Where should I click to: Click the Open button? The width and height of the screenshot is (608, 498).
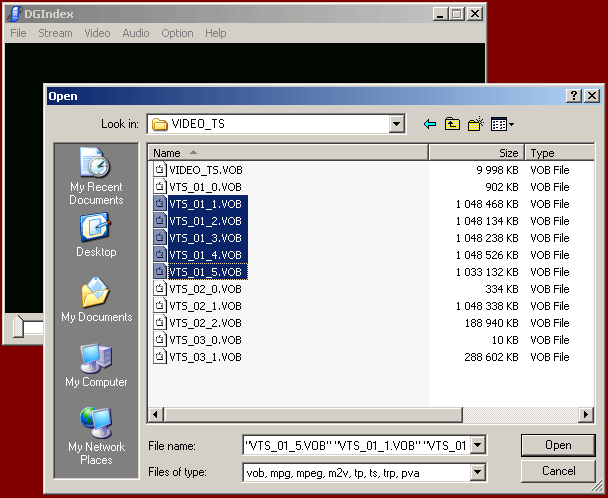(558, 445)
